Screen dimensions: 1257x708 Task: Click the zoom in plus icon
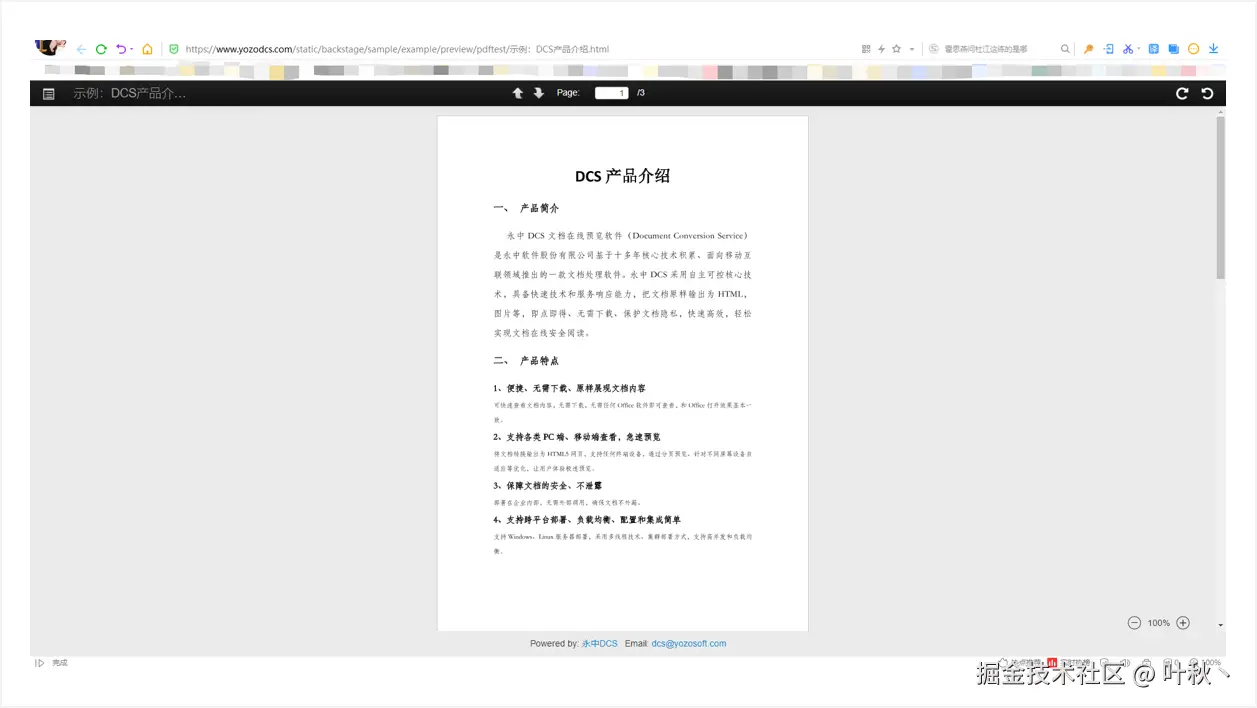coord(1183,622)
